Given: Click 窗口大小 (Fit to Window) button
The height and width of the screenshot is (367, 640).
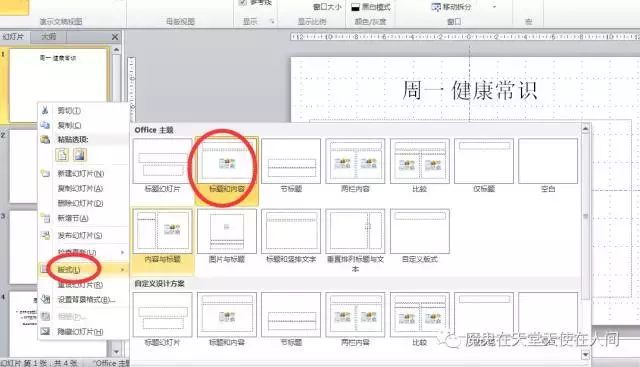Looking at the screenshot, I should pos(327,7).
